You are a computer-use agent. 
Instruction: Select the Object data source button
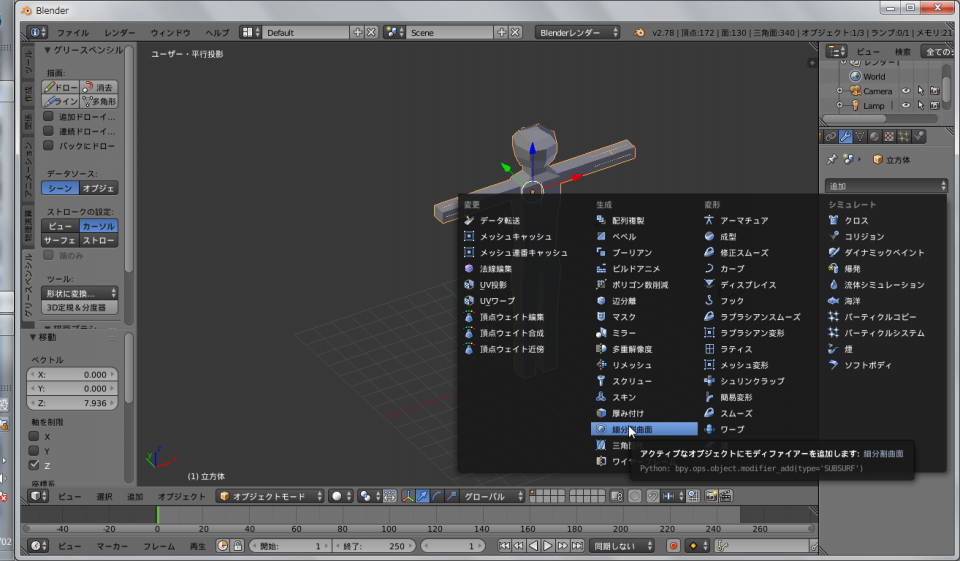pyautogui.click(x=99, y=188)
